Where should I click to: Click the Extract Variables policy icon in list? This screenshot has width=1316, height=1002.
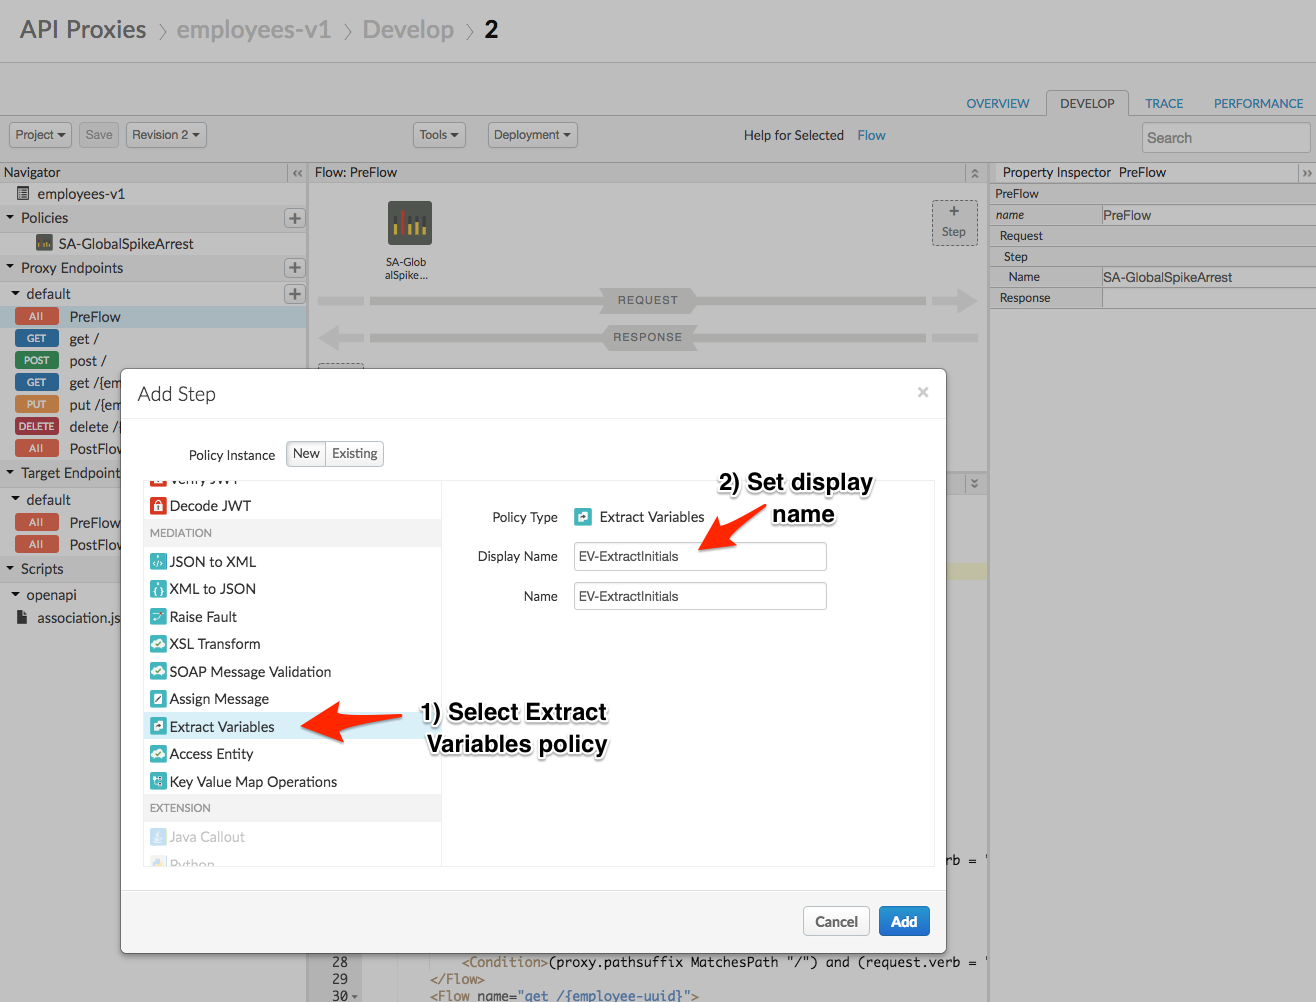157,727
